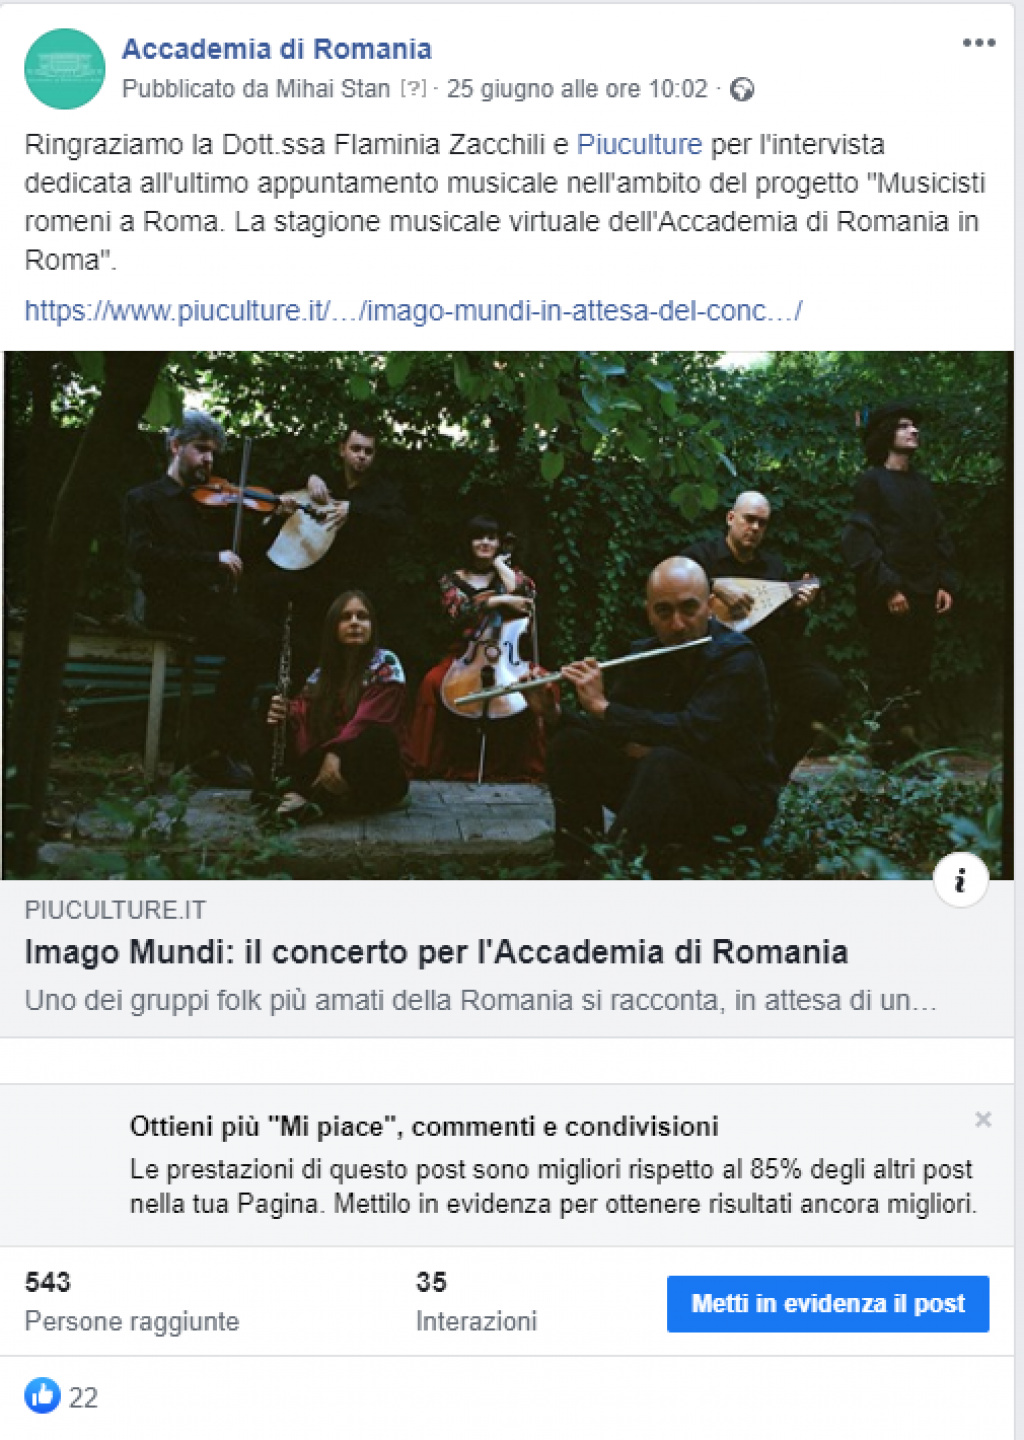1024x1440 pixels.
Task: Click the info icon on link preview
Action: pos(960,880)
